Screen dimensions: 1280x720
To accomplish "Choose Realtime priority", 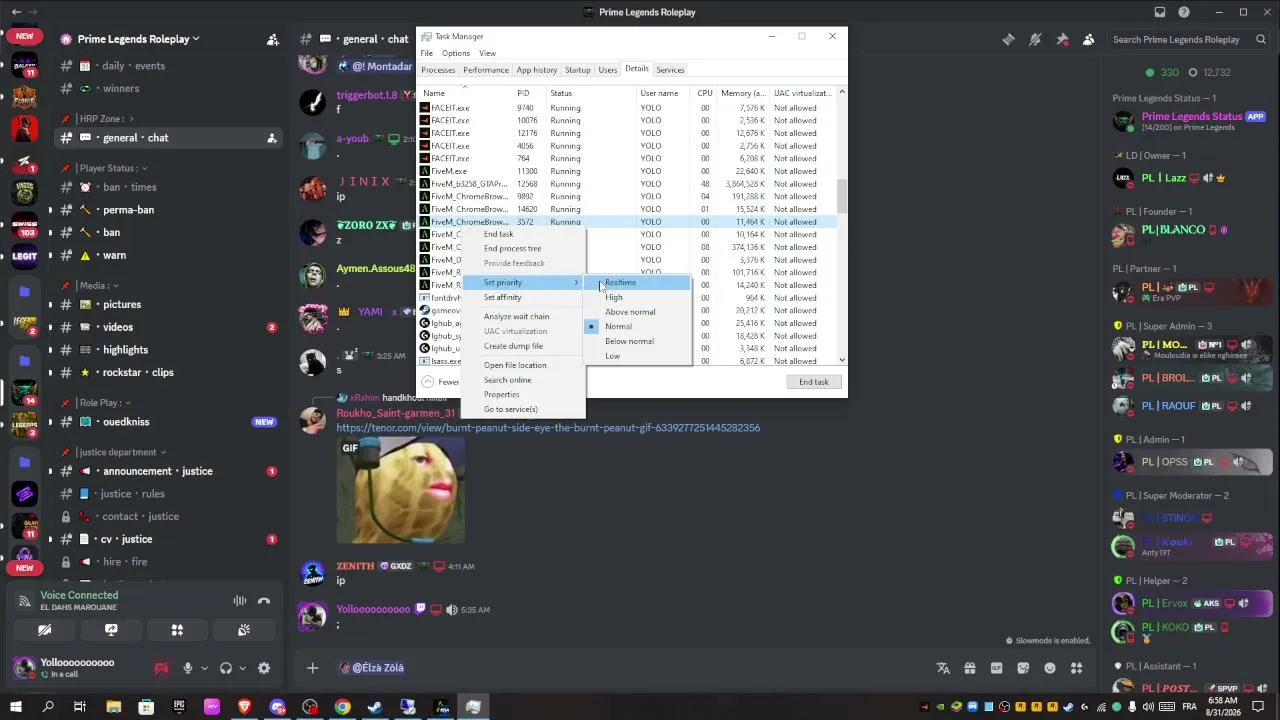I will click(638, 283).
